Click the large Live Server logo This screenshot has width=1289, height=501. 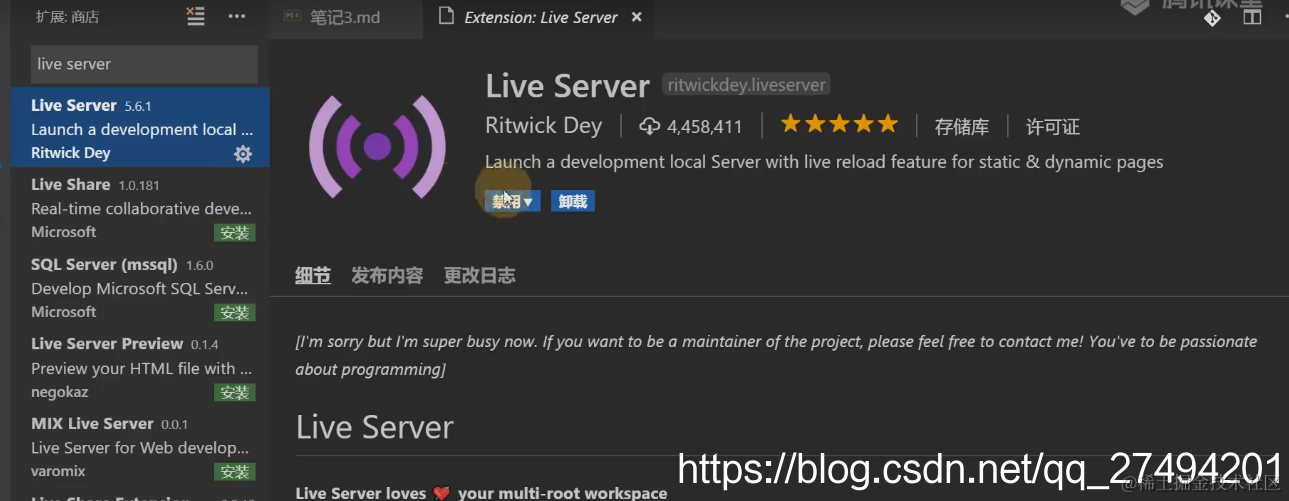click(377, 147)
